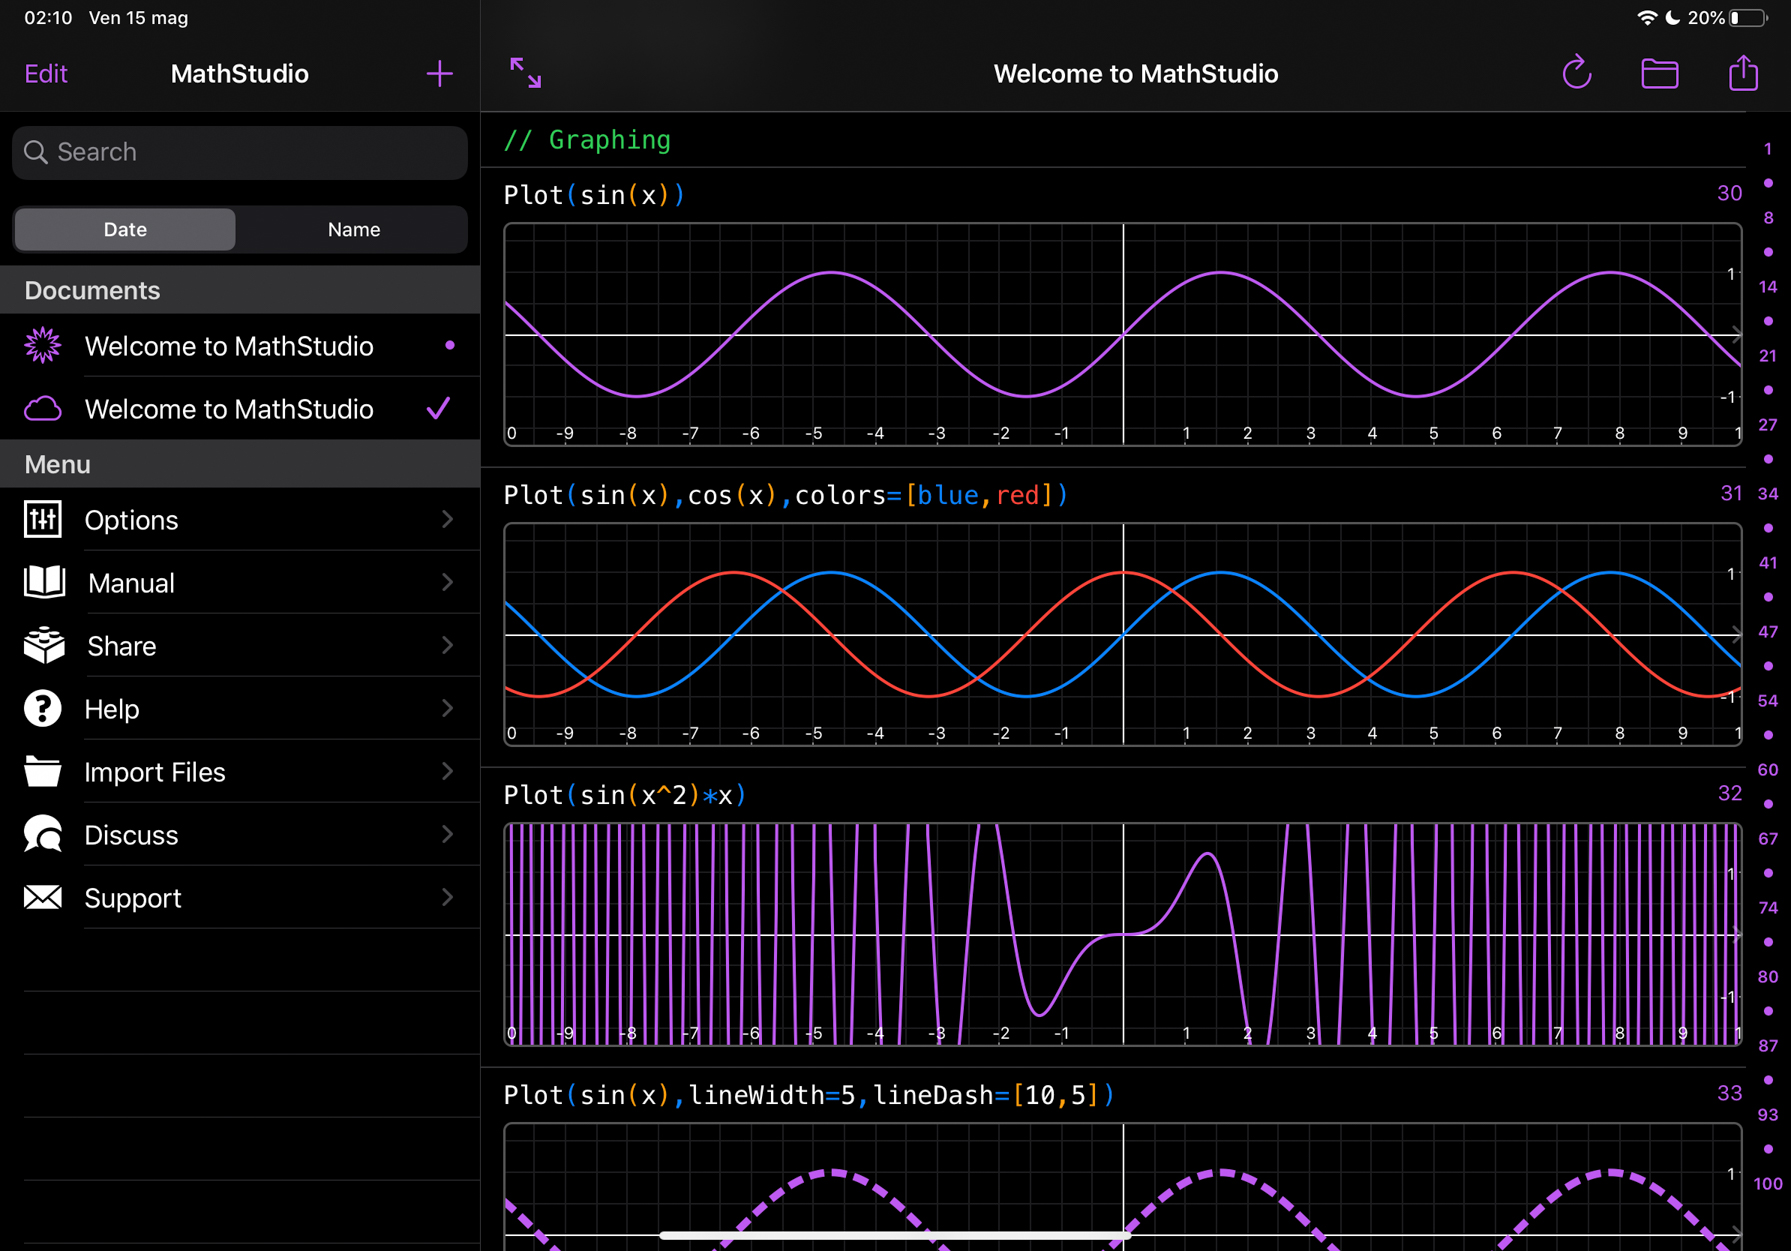Select entry number 30 beside the first plot

1729,193
